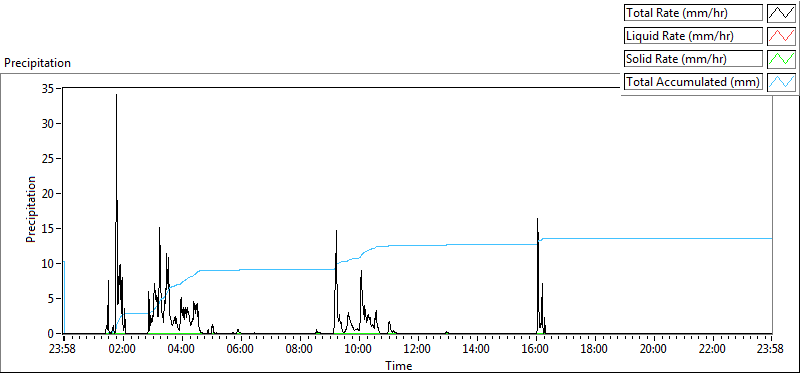Click the 20:00 time tick label
800x373 pixels.
pos(654,350)
